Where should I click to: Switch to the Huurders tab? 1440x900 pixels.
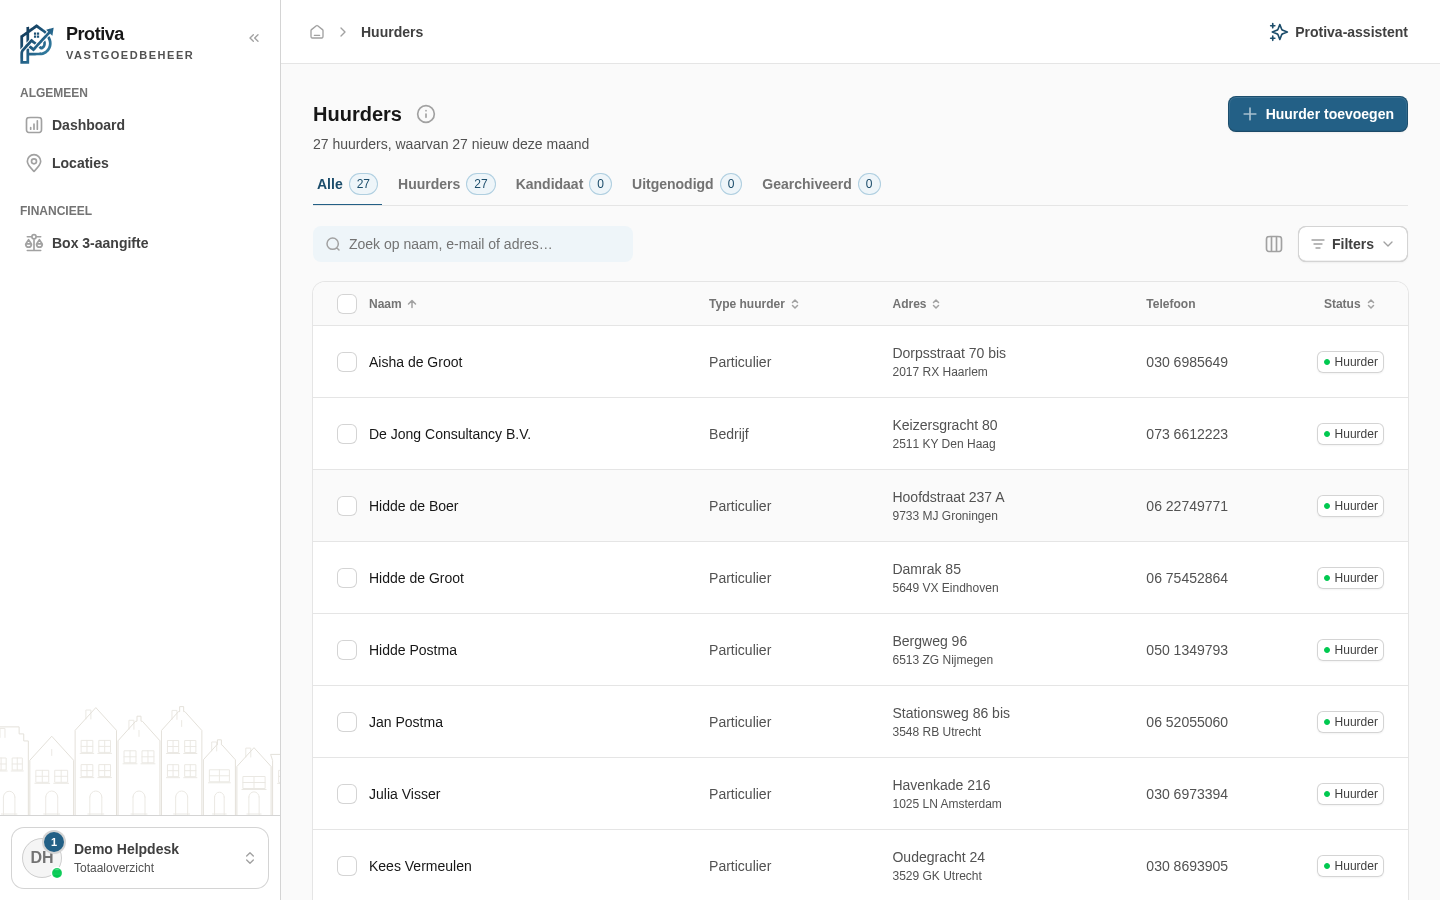point(446,184)
